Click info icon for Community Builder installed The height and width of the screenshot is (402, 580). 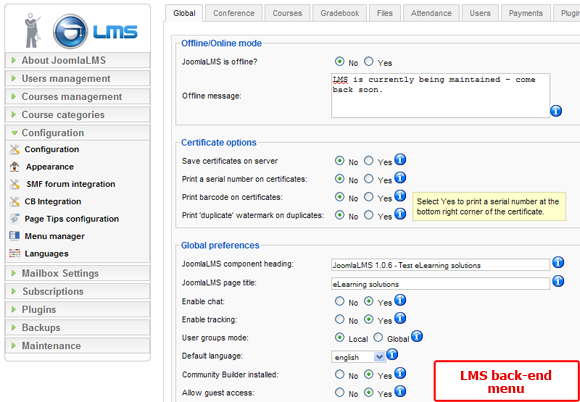tap(400, 373)
